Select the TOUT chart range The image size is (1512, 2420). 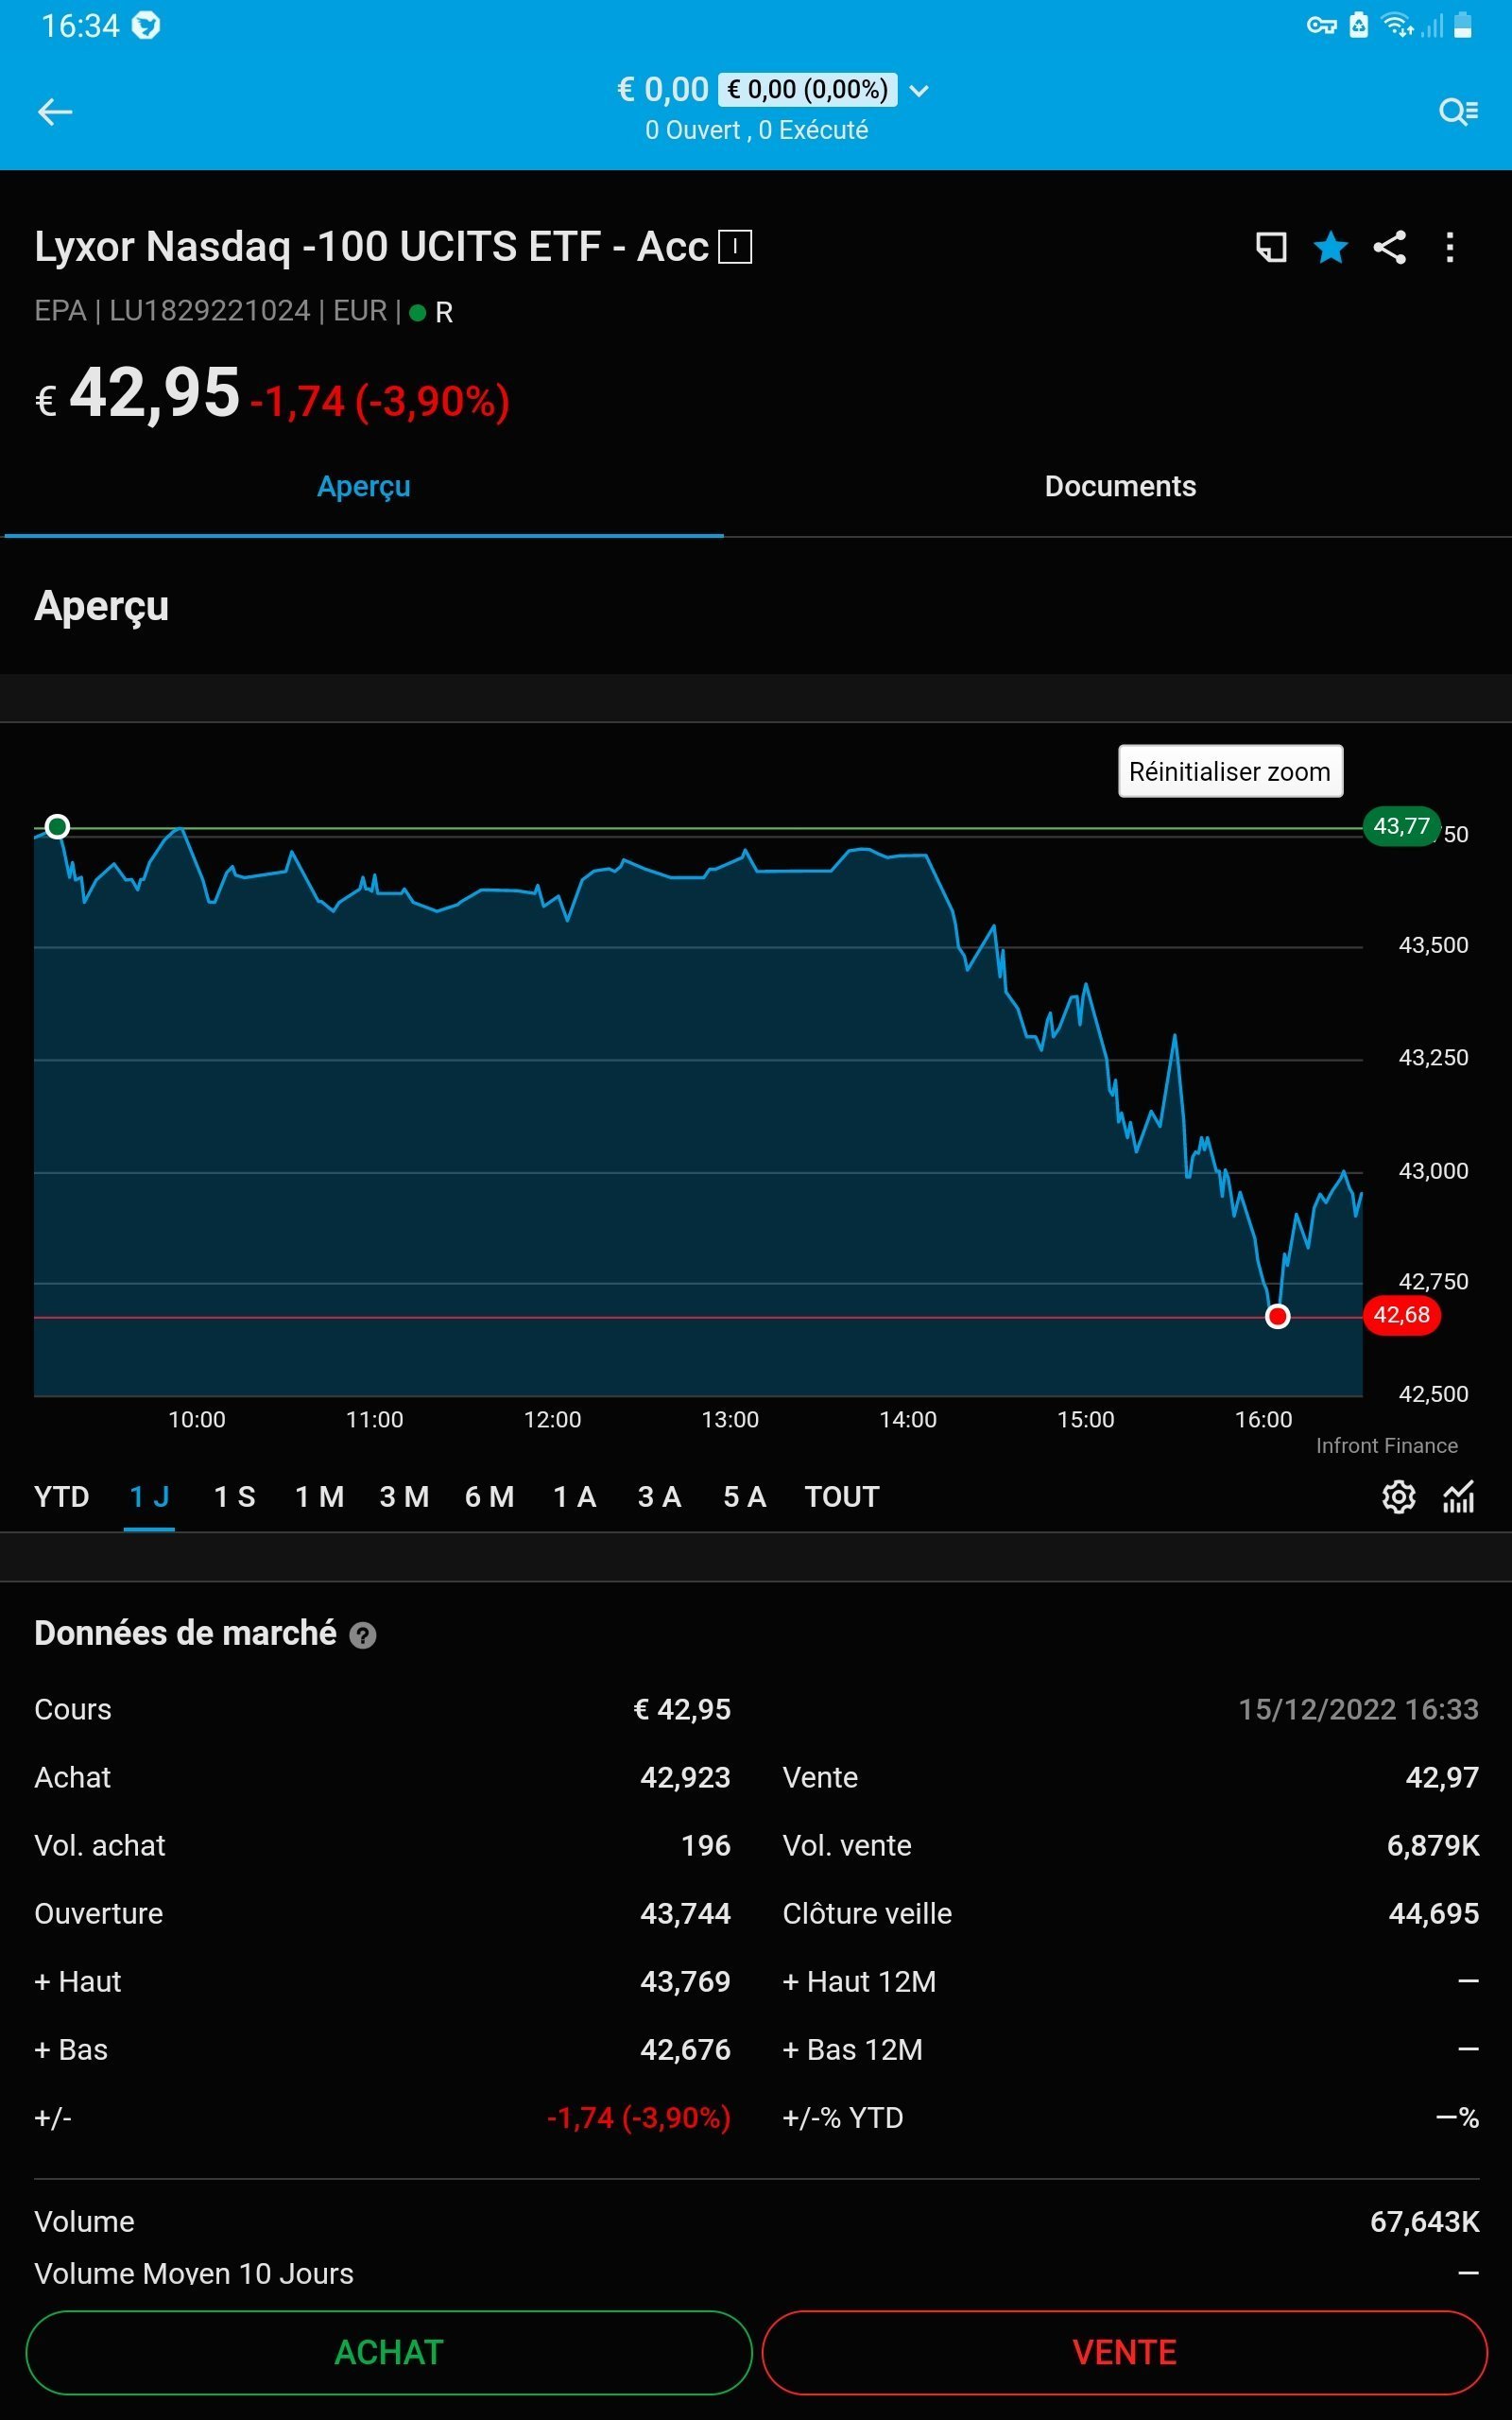842,1497
